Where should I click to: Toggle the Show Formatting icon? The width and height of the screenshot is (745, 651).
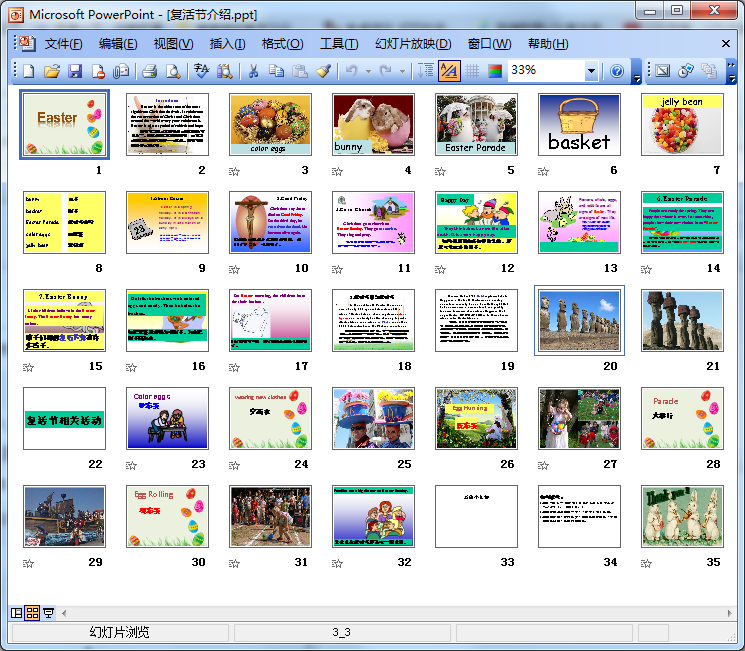[449, 71]
